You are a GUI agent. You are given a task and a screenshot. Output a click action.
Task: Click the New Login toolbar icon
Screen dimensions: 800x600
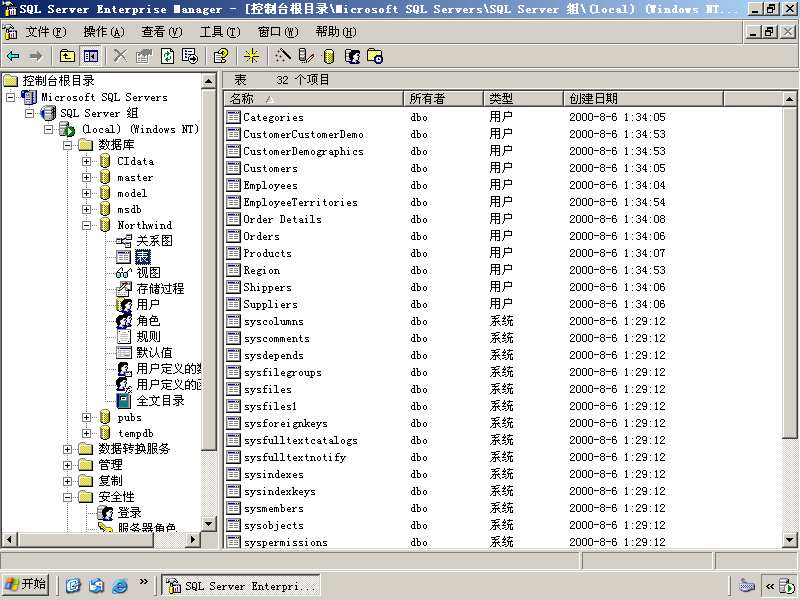click(352, 56)
